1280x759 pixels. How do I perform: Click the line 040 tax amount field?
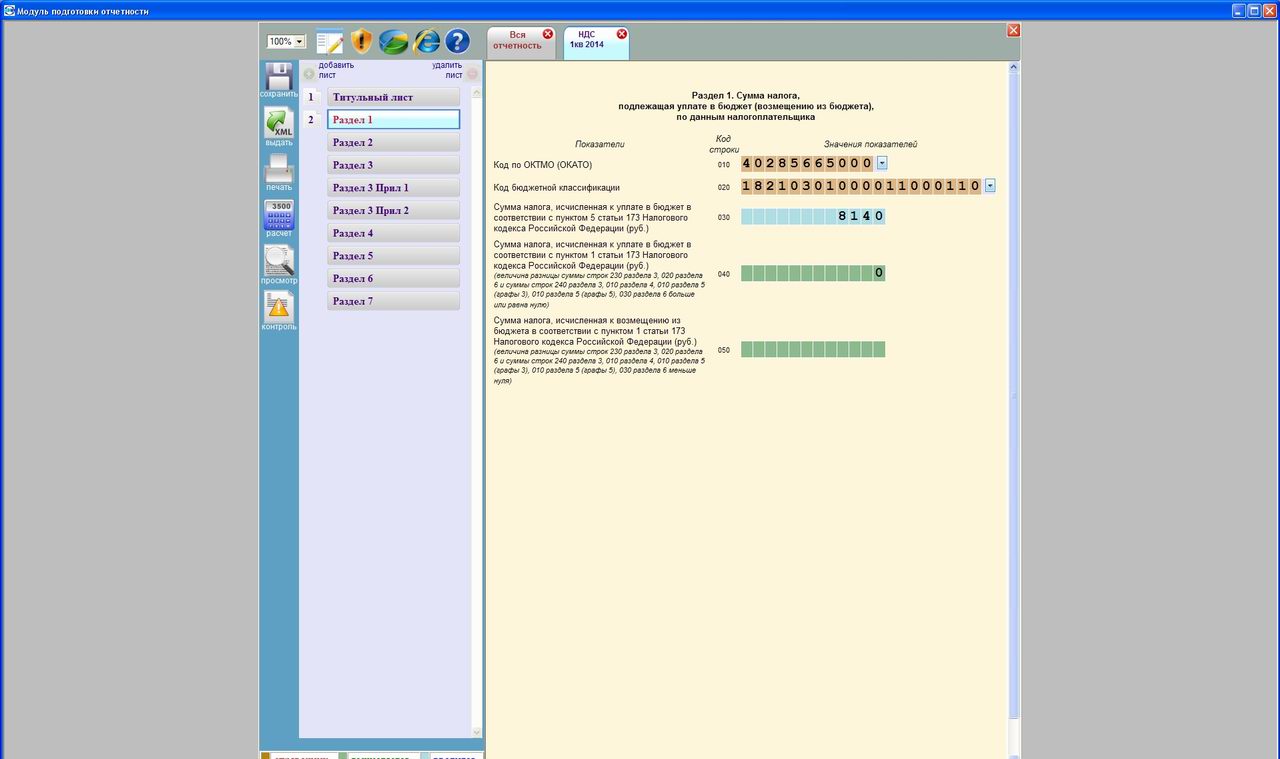[x=813, y=273]
